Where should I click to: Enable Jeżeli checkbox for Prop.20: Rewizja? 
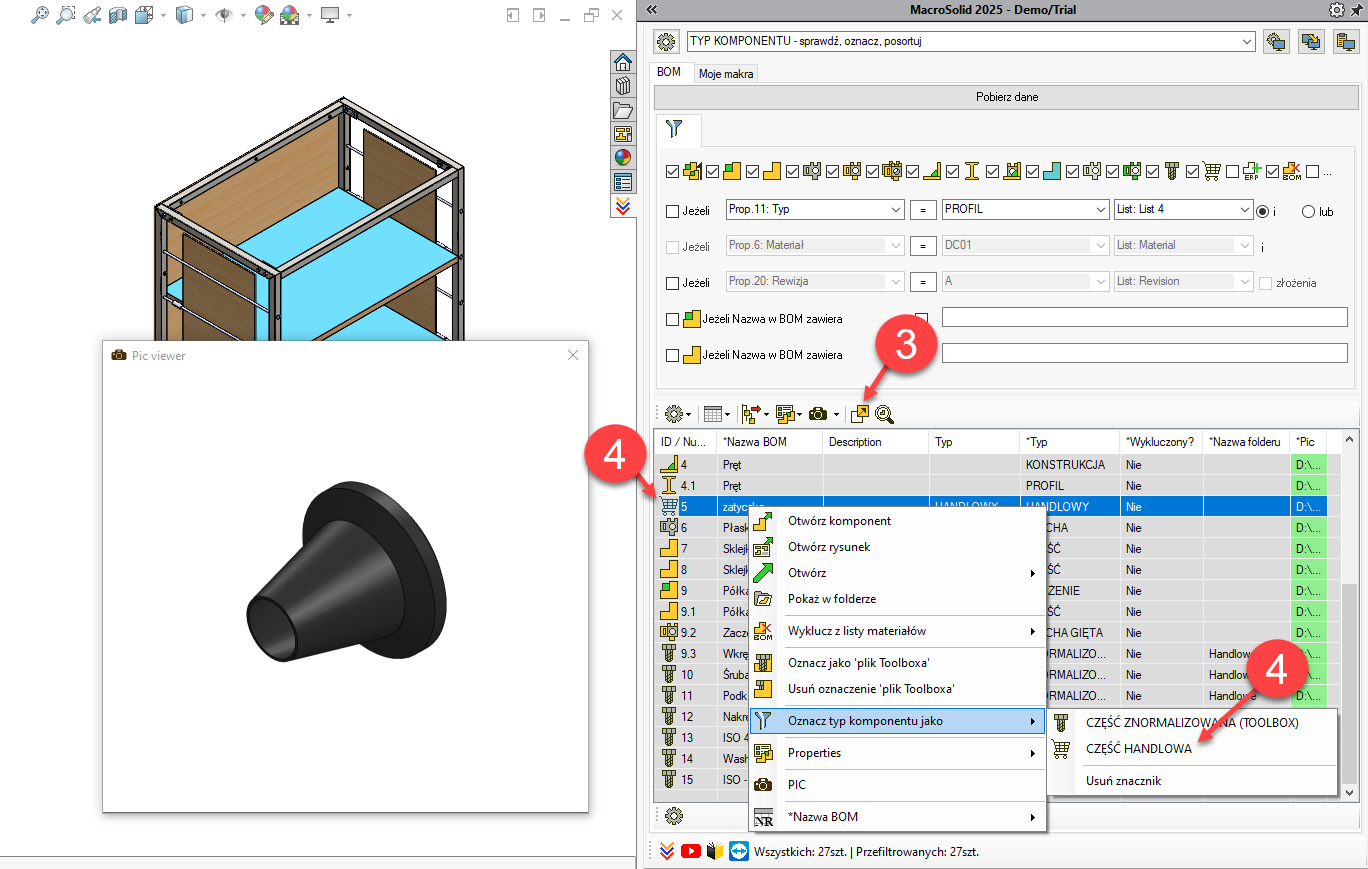(x=672, y=283)
